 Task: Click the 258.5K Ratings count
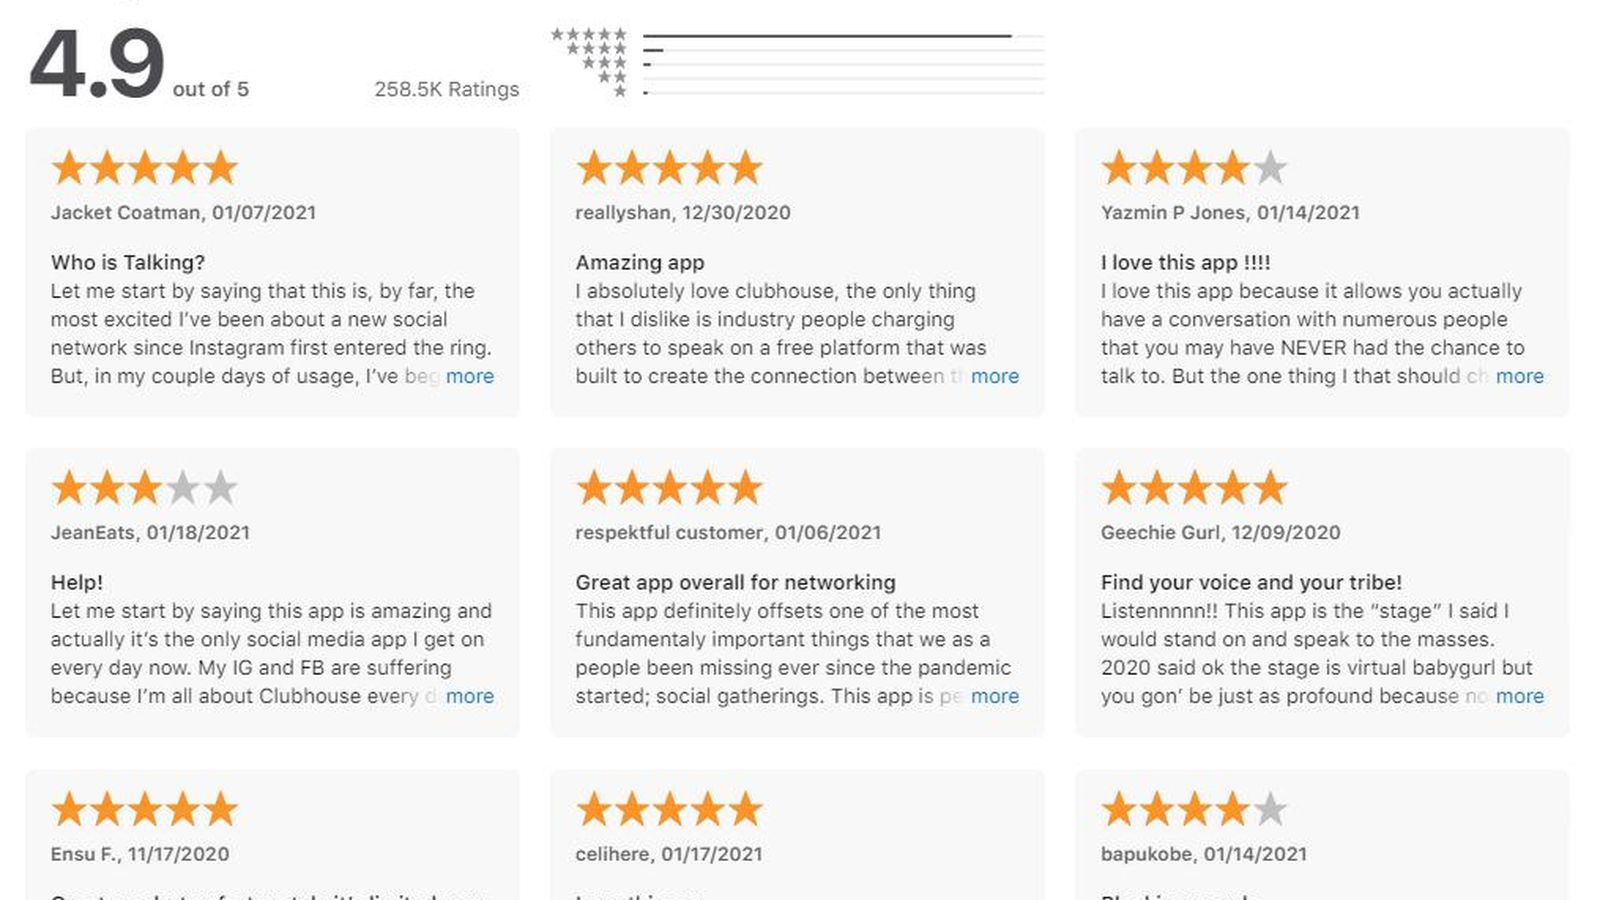click(x=447, y=89)
